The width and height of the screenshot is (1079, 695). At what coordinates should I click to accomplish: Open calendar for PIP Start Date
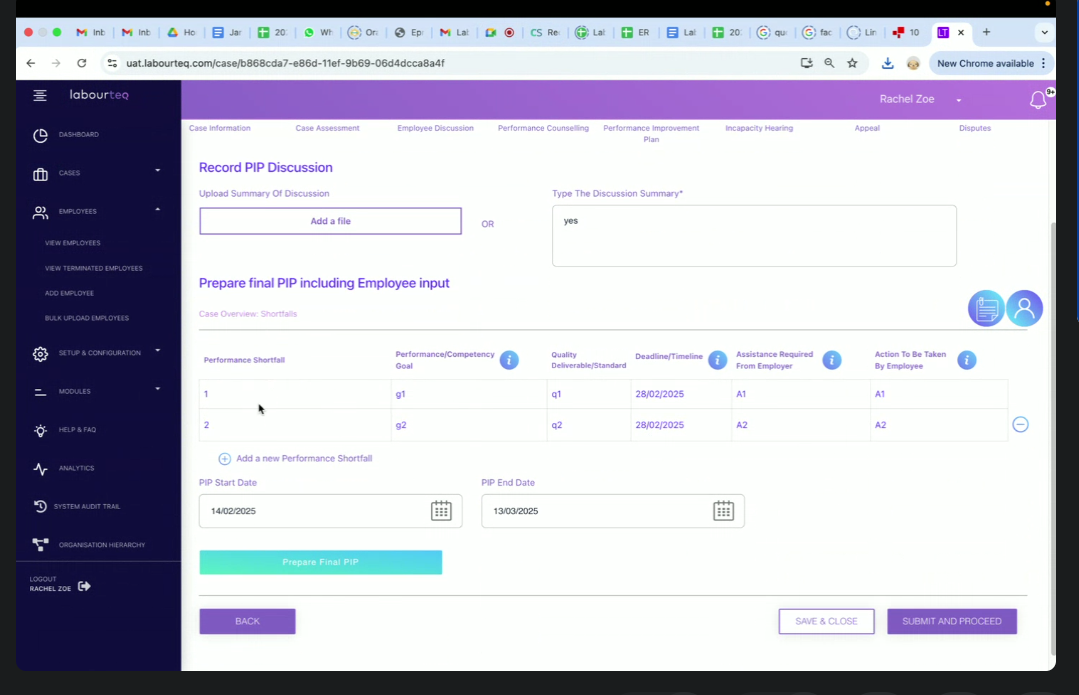441,511
